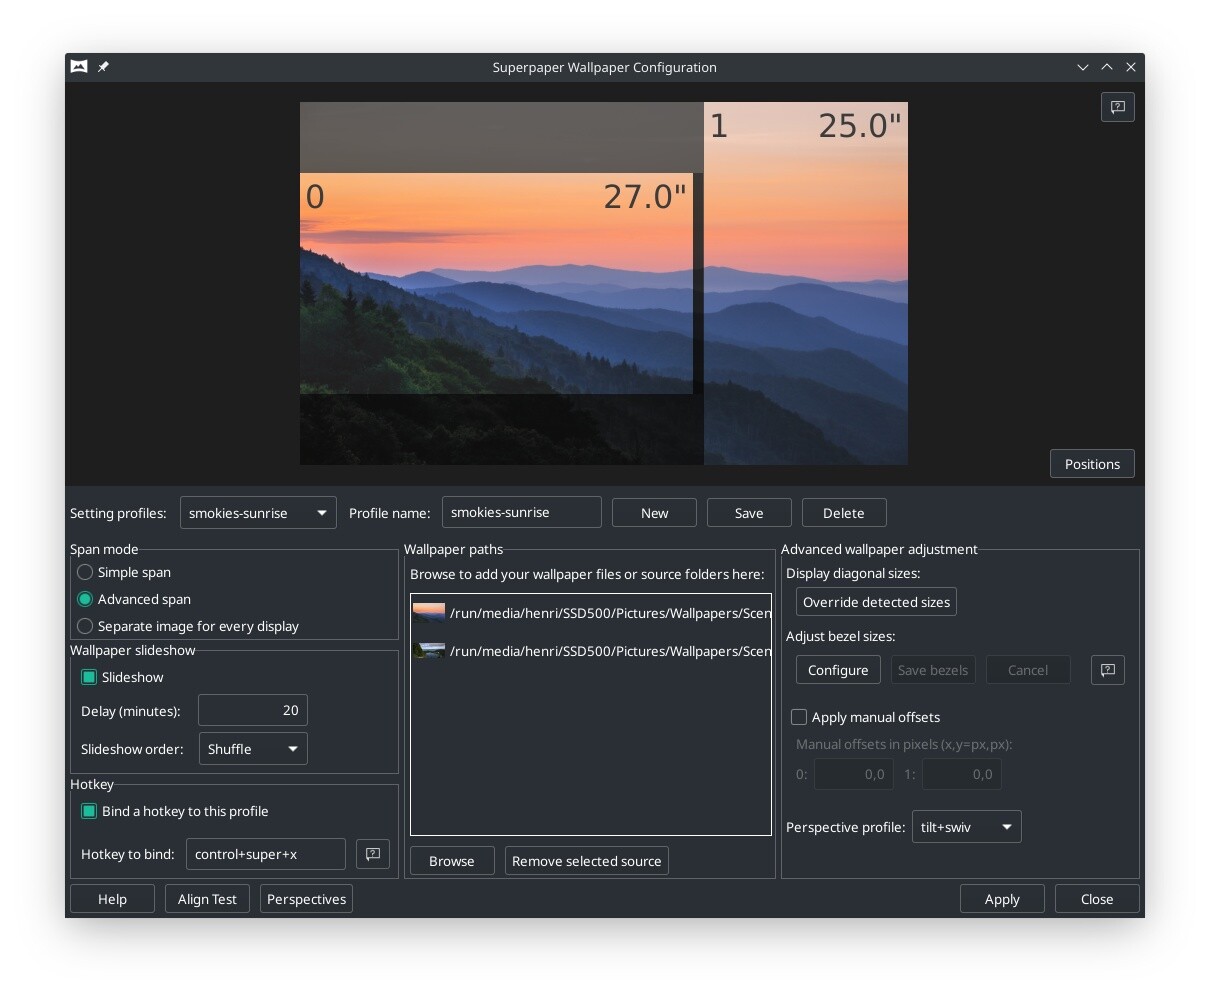Click Browse to add wallpaper sources
The height and width of the screenshot is (995, 1210).
(x=451, y=860)
